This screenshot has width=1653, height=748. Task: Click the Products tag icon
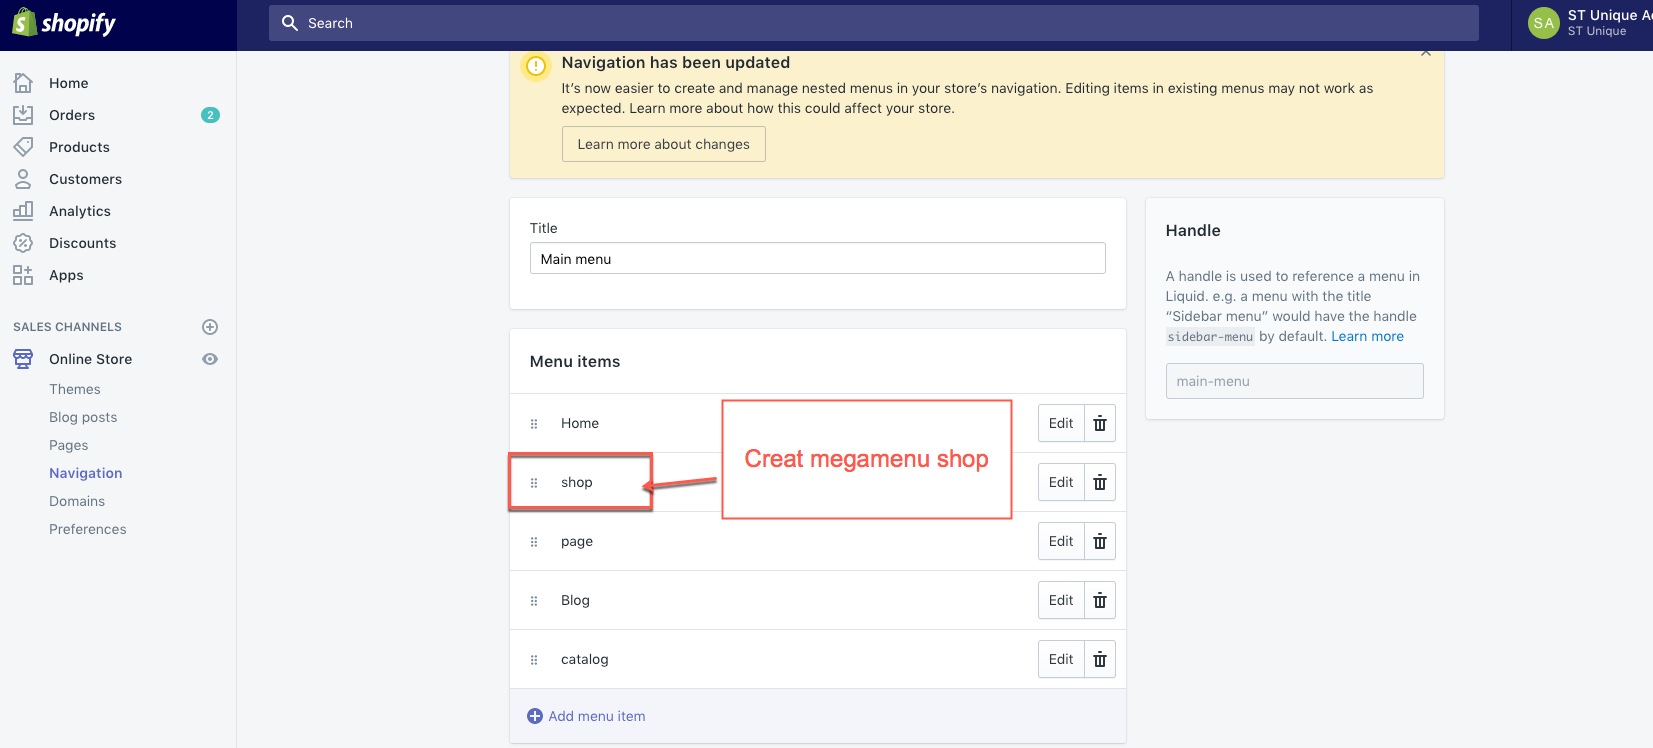click(23, 147)
